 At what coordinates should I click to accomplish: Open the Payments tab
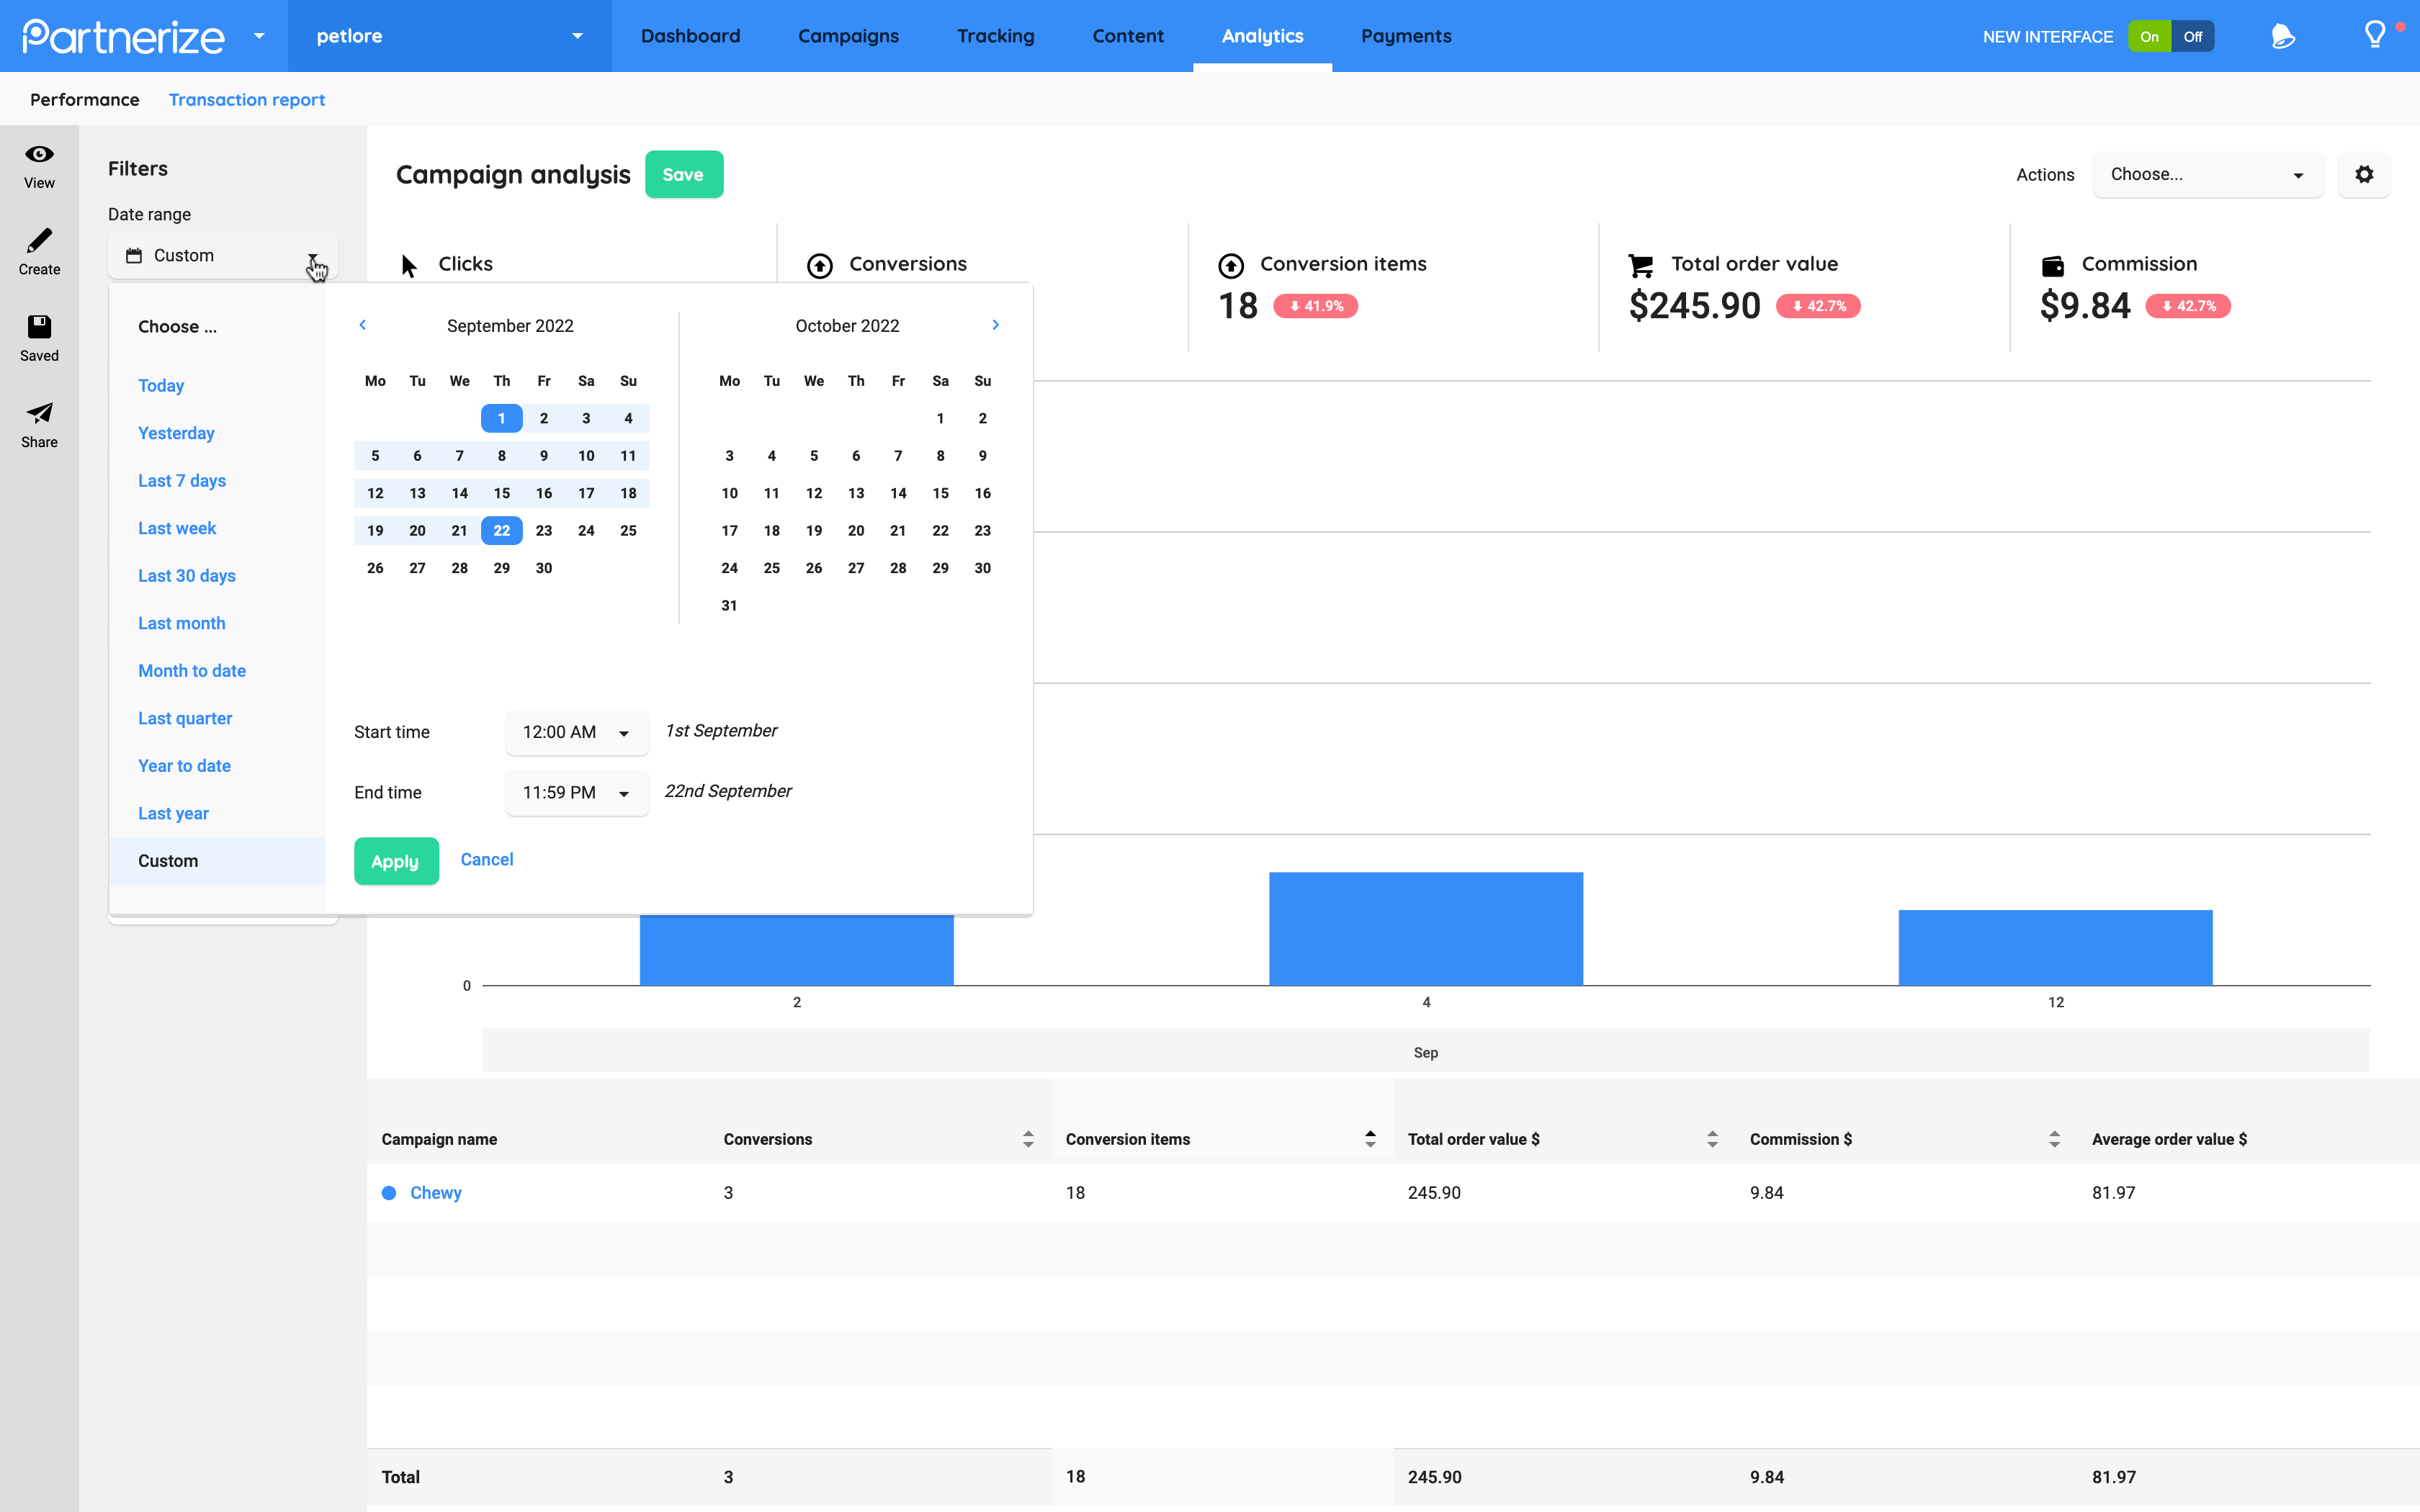[1406, 36]
